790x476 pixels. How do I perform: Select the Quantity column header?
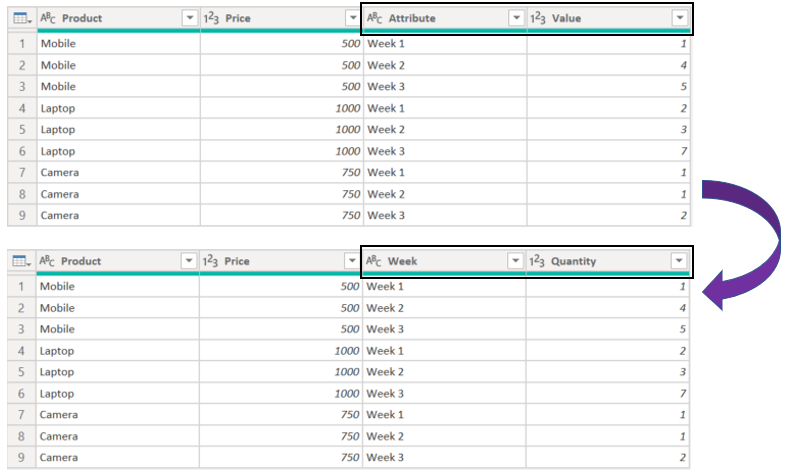tap(608, 261)
